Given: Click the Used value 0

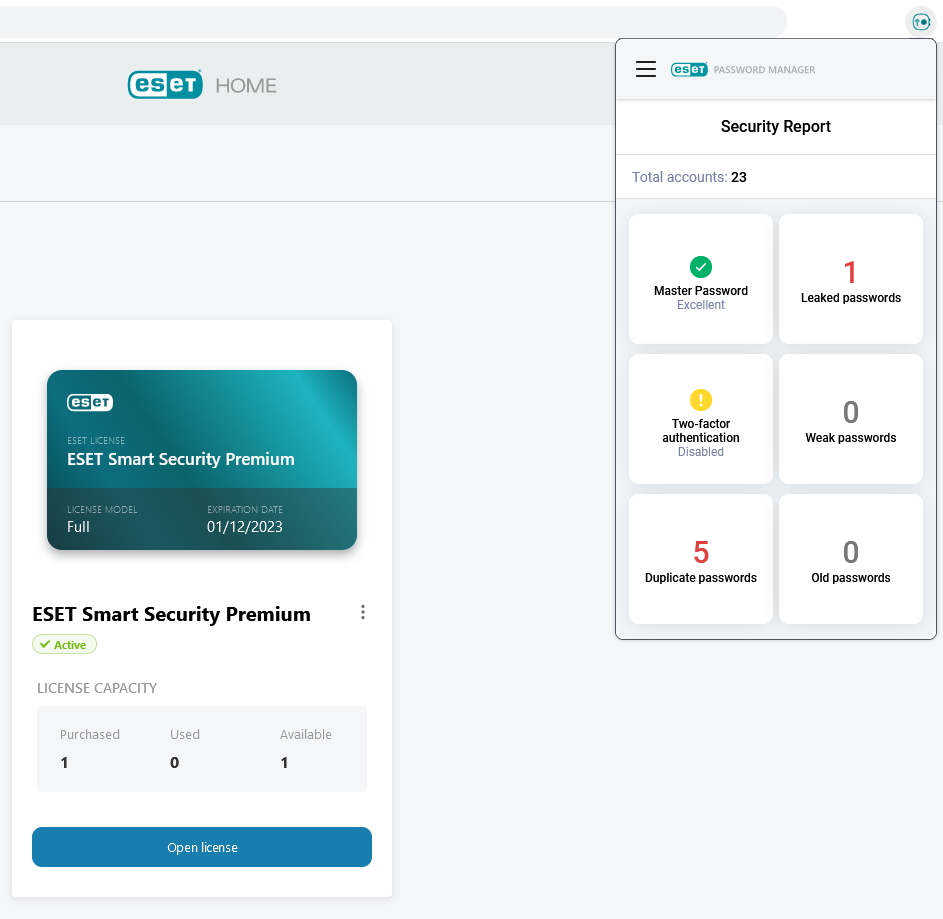Looking at the screenshot, I should (x=174, y=763).
